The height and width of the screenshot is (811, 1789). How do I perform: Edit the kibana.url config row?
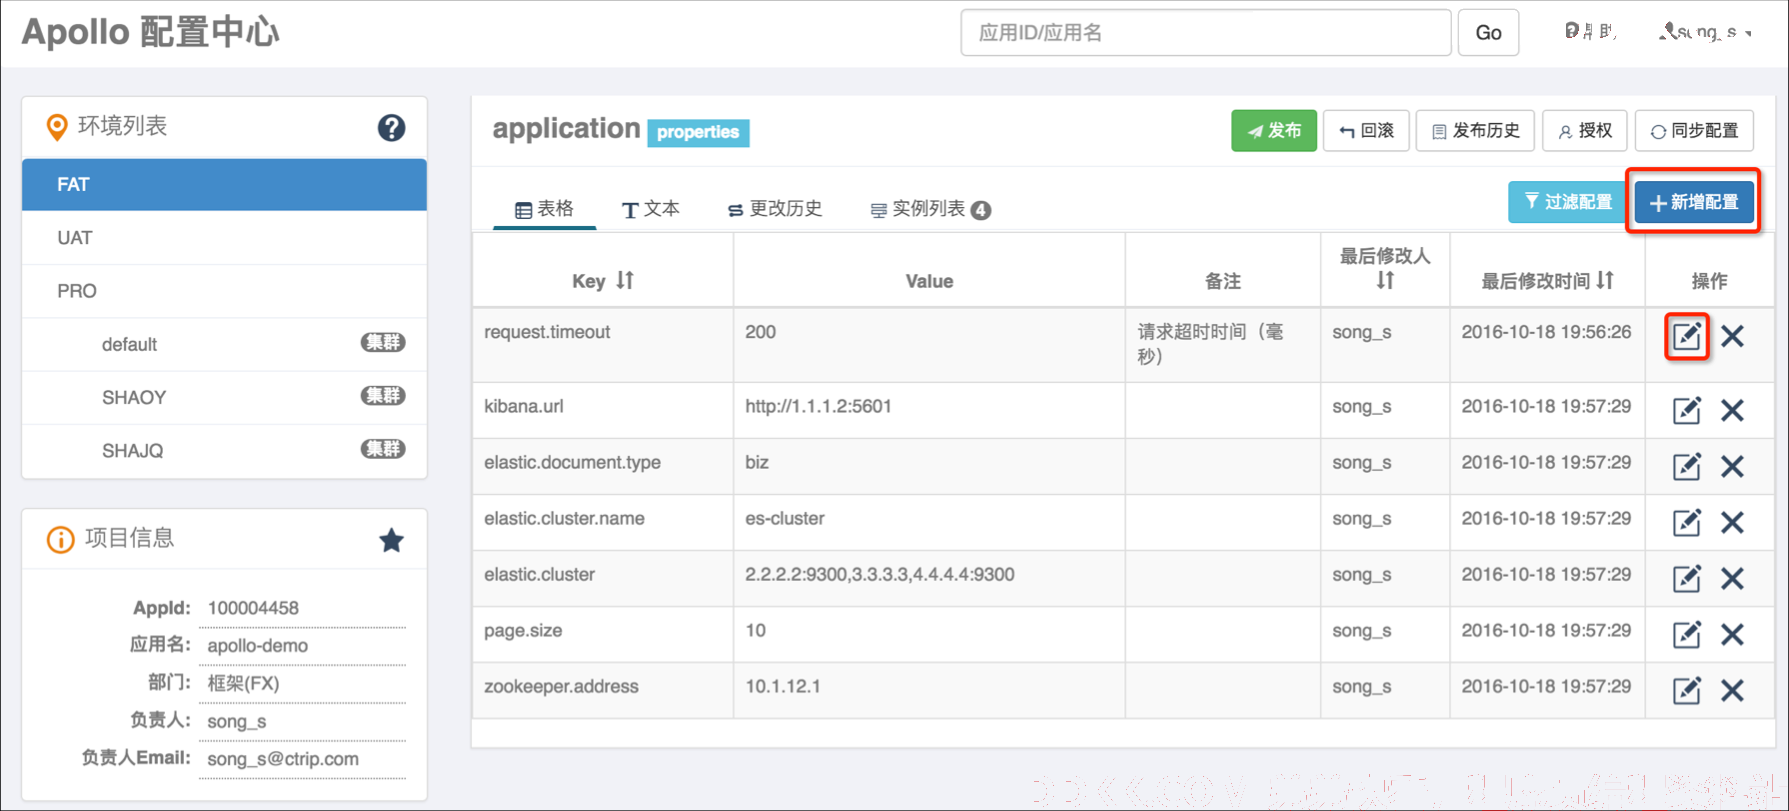point(1686,410)
